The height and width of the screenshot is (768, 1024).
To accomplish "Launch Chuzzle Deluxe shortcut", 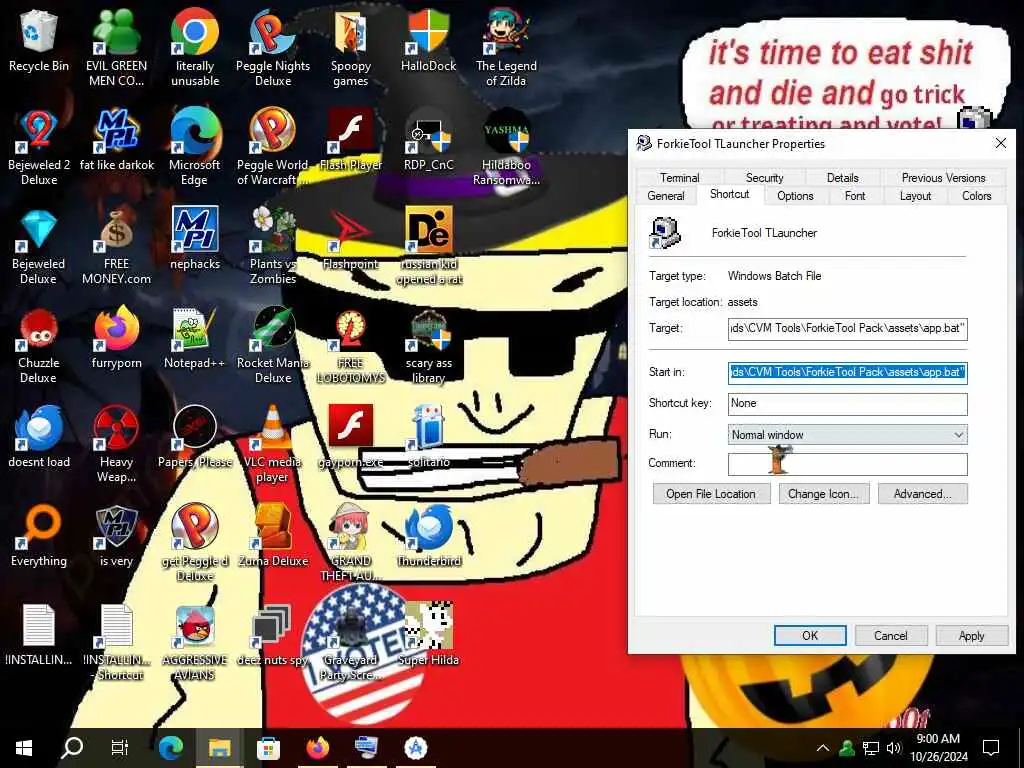I will point(39,345).
